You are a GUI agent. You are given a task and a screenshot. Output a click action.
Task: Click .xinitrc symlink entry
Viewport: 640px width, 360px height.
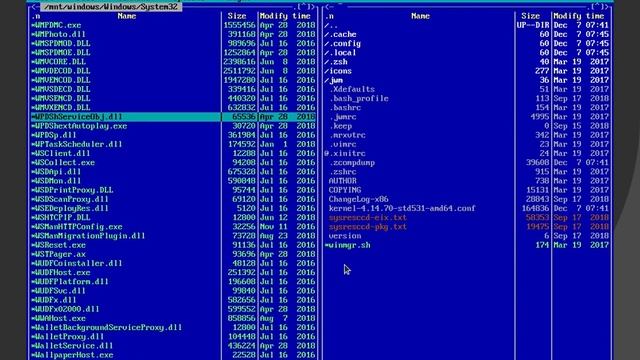pyautogui.click(x=467, y=153)
